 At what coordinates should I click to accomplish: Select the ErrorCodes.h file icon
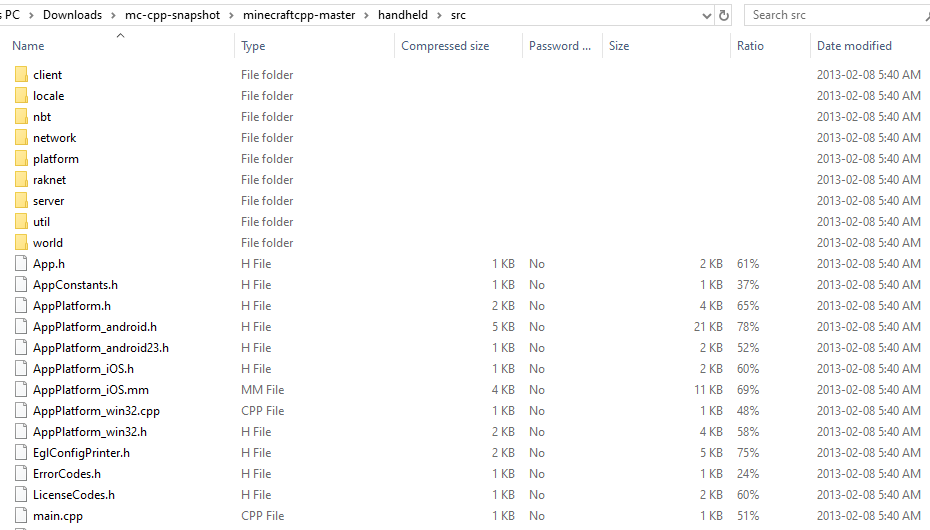[21, 473]
